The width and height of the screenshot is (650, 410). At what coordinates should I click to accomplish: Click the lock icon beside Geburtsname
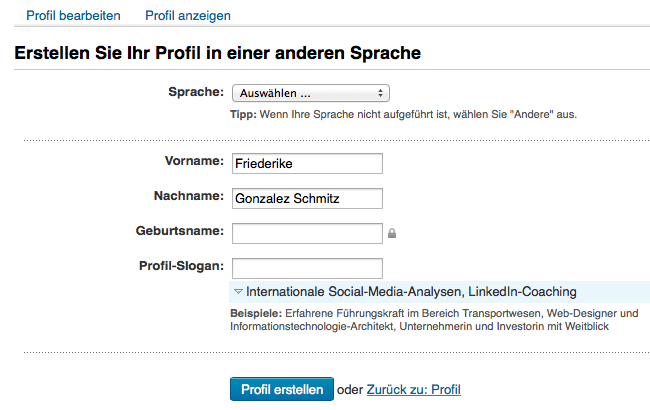click(392, 233)
